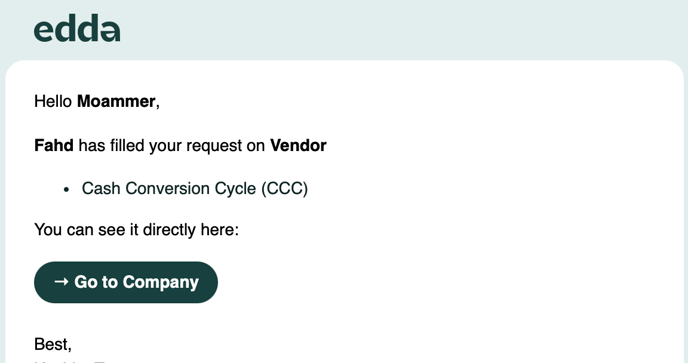Image resolution: width=688 pixels, height=363 pixels.
Task: Click the bullet point before Cash Conversion Cycle
Action: point(66,190)
